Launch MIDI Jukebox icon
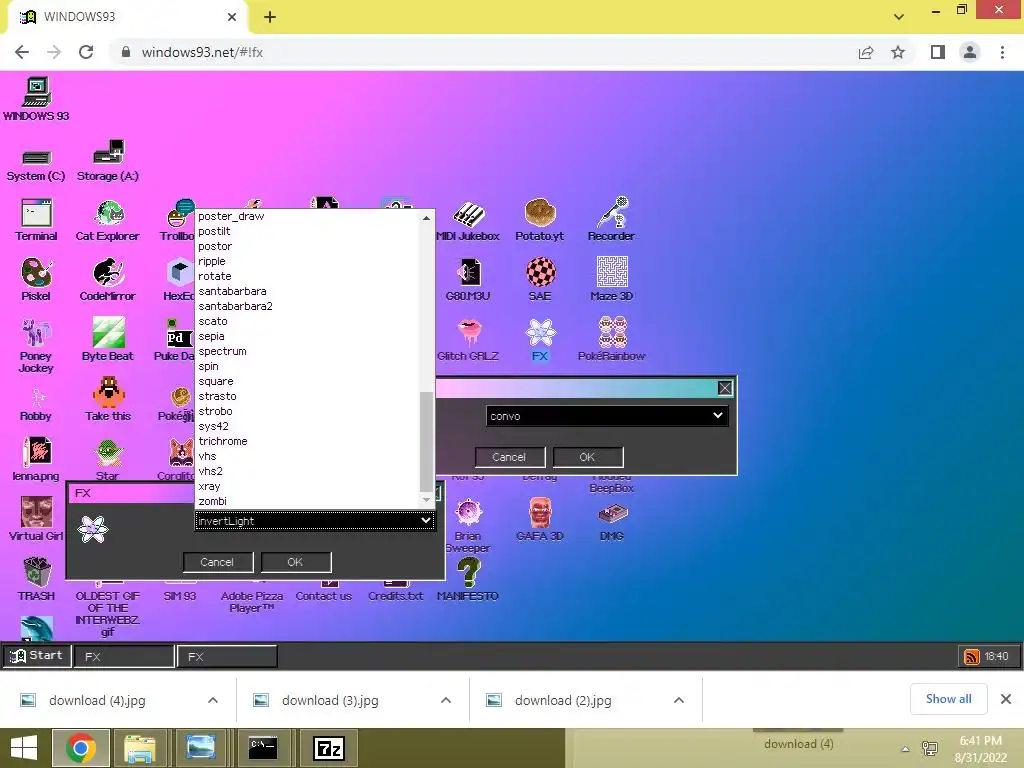The height and width of the screenshot is (768, 1024). tap(468, 214)
